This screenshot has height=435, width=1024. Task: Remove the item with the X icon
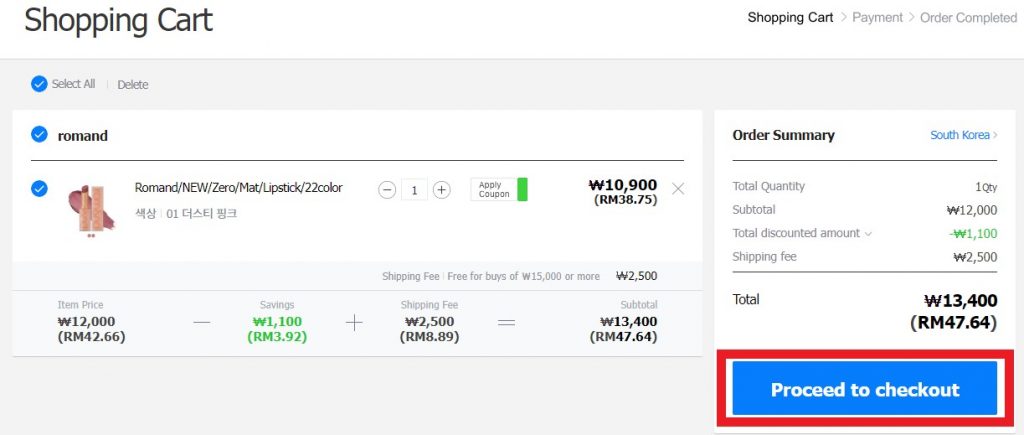[x=678, y=189]
